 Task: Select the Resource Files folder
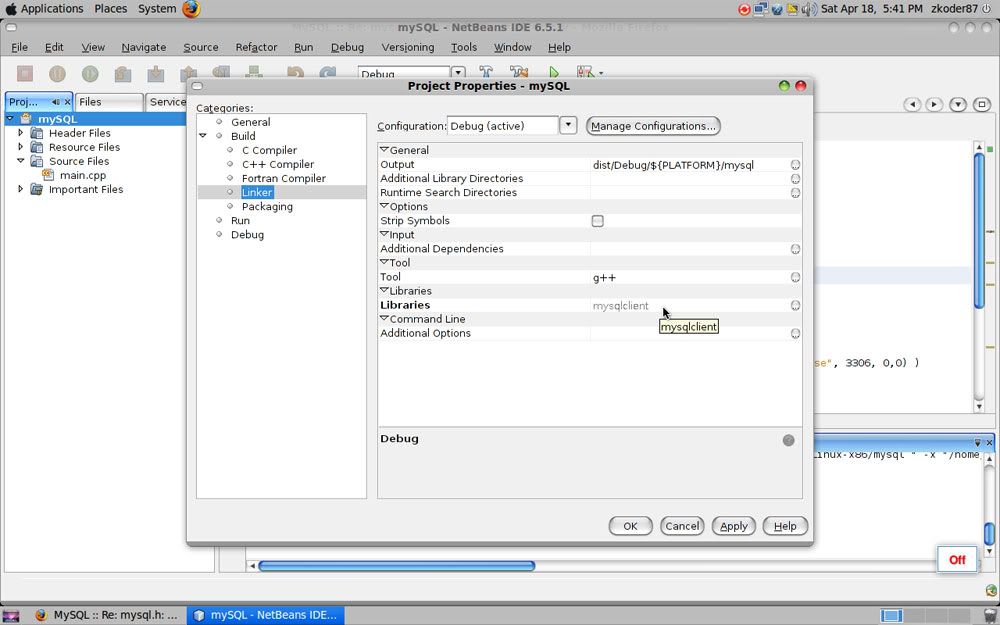click(x=84, y=147)
